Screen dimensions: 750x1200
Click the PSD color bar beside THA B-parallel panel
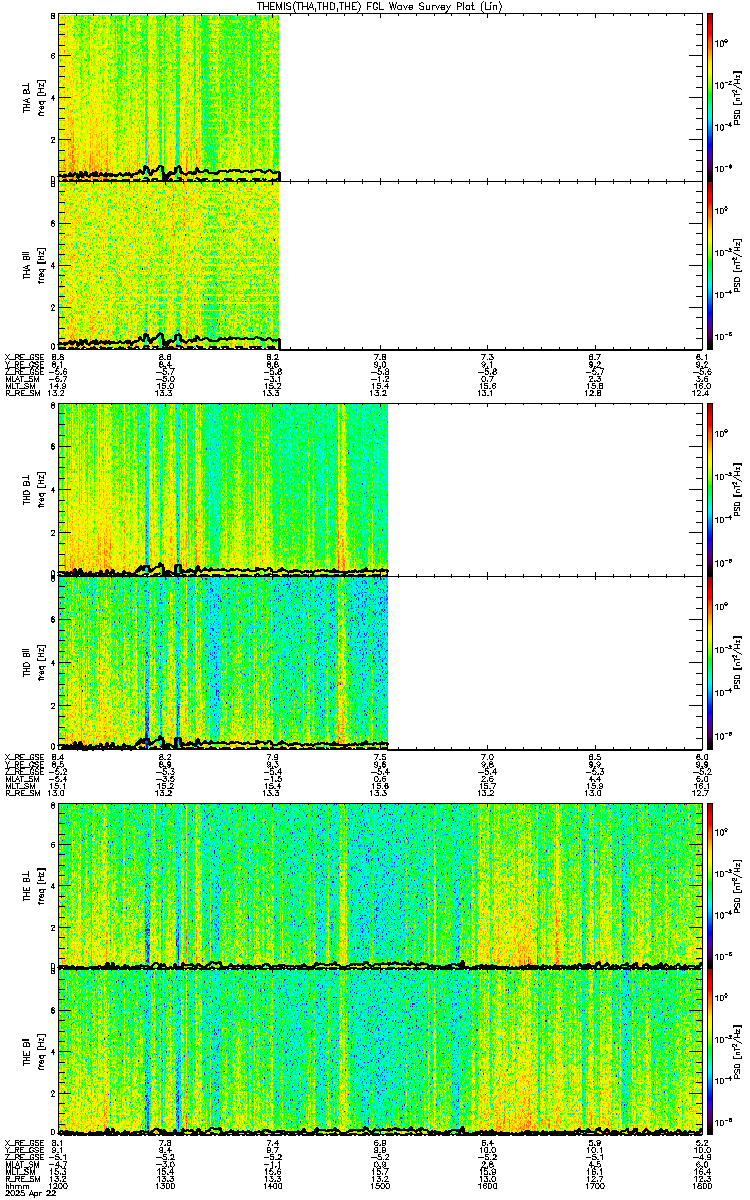coord(710,265)
